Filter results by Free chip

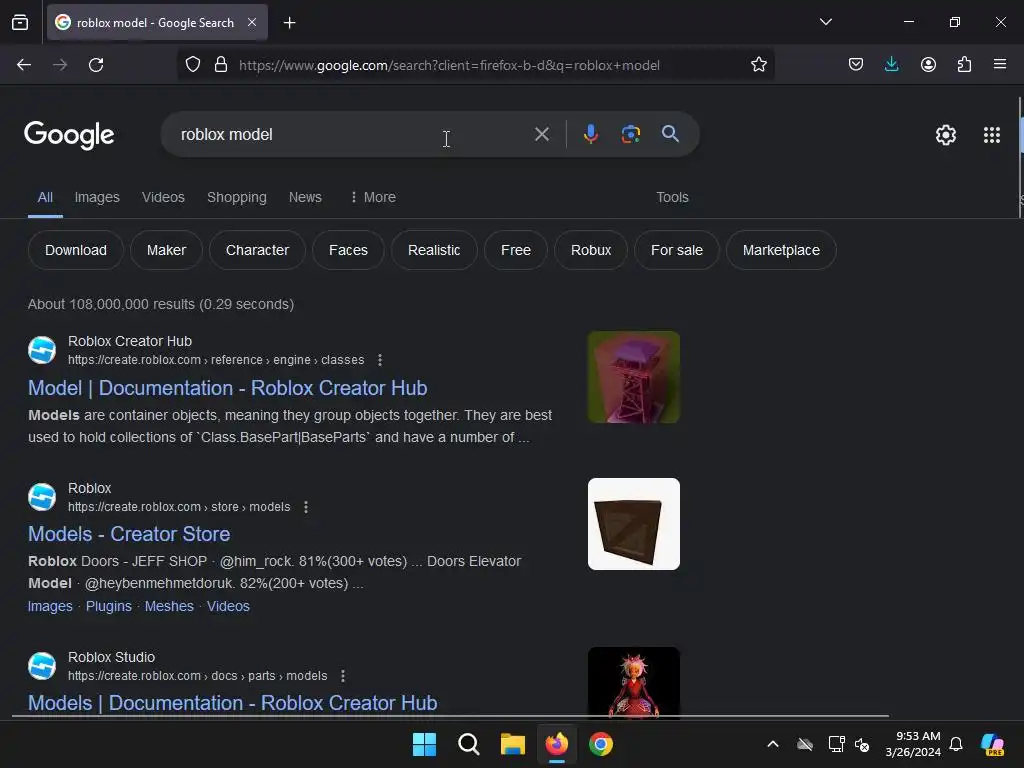[515, 250]
